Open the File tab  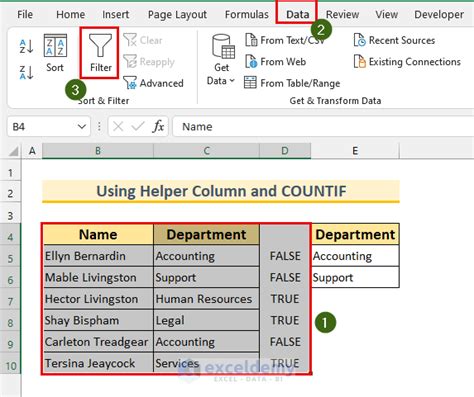pos(25,15)
